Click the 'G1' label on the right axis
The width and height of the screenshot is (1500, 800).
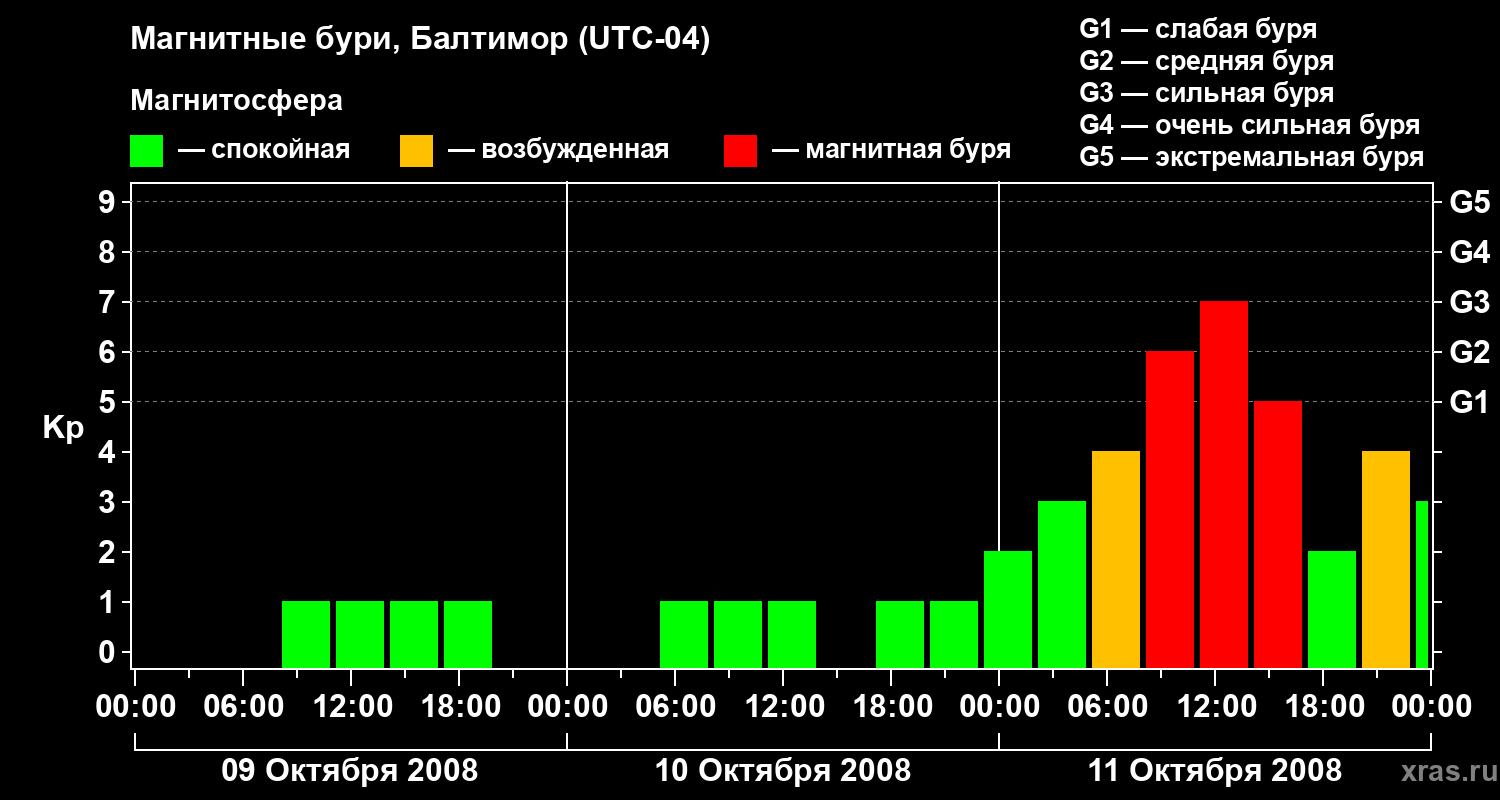[x=1469, y=402]
